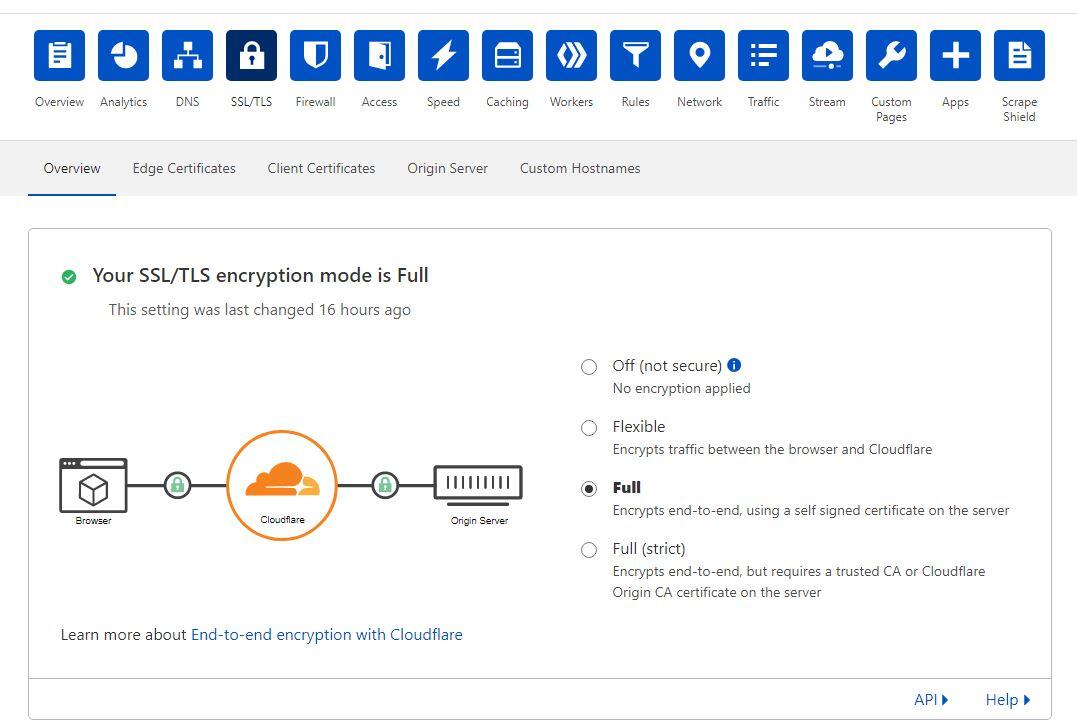Open the Rules funnel icon
The height and width of the screenshot is (726, 1077).
click(x=635, y=56)
